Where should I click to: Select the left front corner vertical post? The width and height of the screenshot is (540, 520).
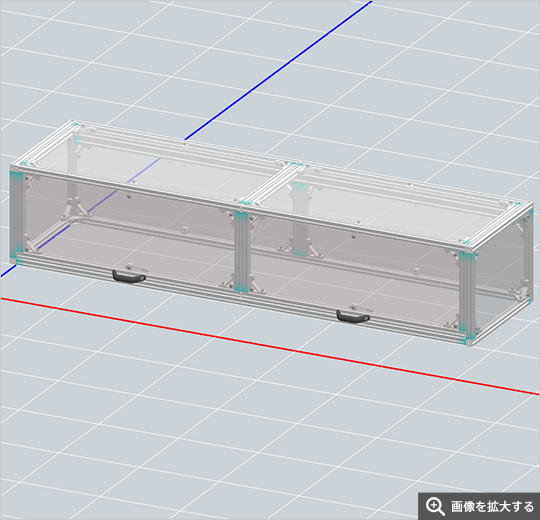(x=16, y=215)
